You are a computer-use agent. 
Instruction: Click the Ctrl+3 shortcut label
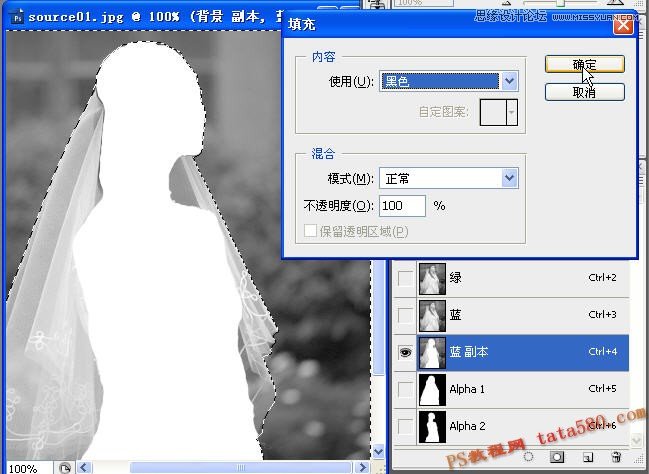tap(602, 315)
